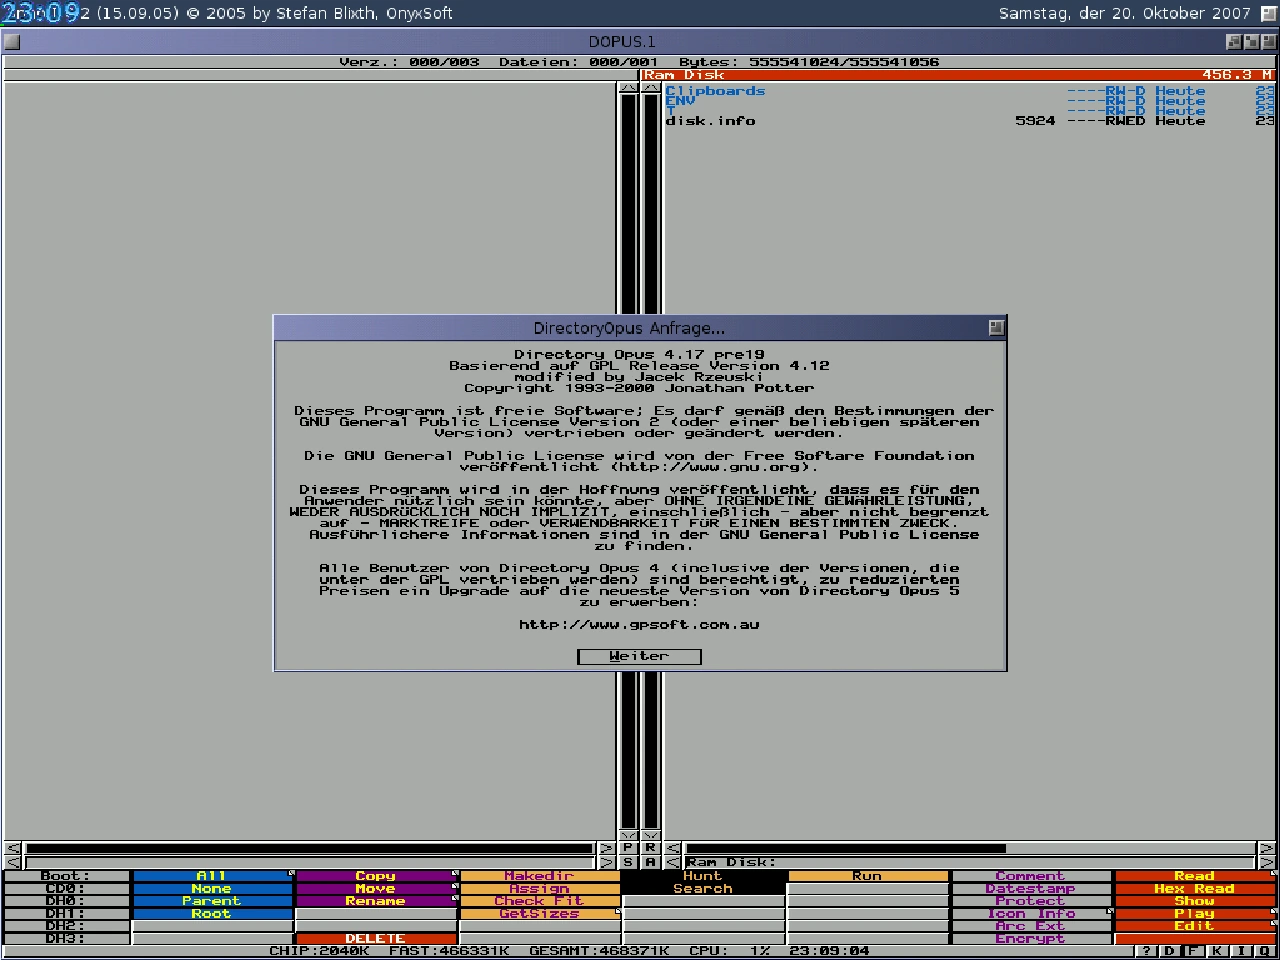Click the Edit button

1195,926
